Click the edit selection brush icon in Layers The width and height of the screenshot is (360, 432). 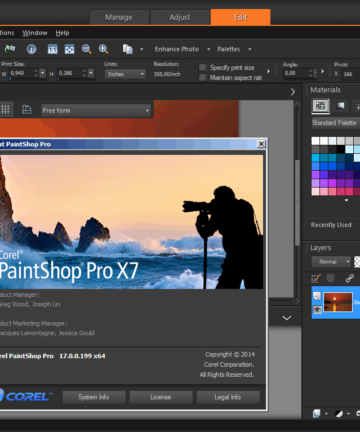tap(315, 278)
